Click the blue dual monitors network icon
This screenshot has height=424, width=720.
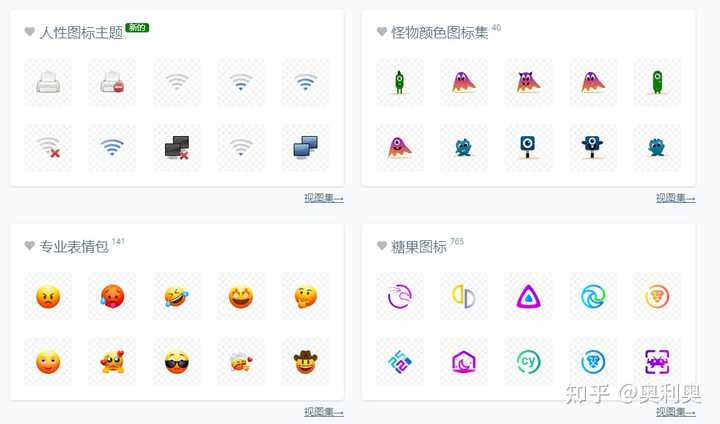[x=305, y=147]
